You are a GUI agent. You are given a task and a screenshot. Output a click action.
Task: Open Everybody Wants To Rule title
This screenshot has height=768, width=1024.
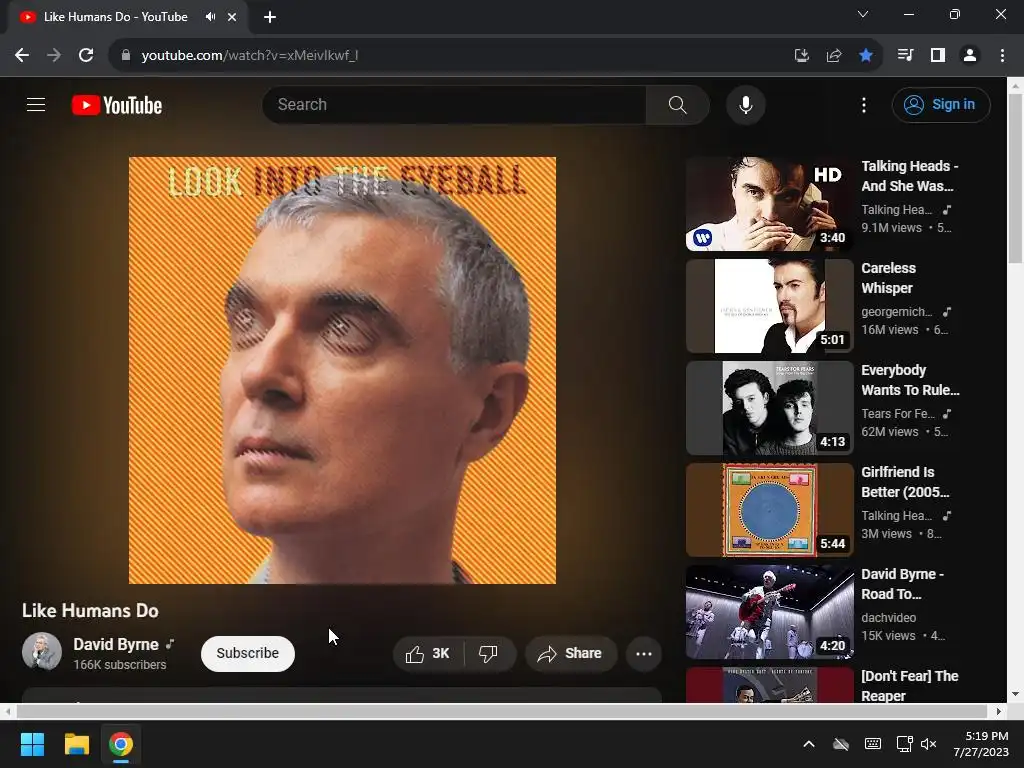coord(910,380)
